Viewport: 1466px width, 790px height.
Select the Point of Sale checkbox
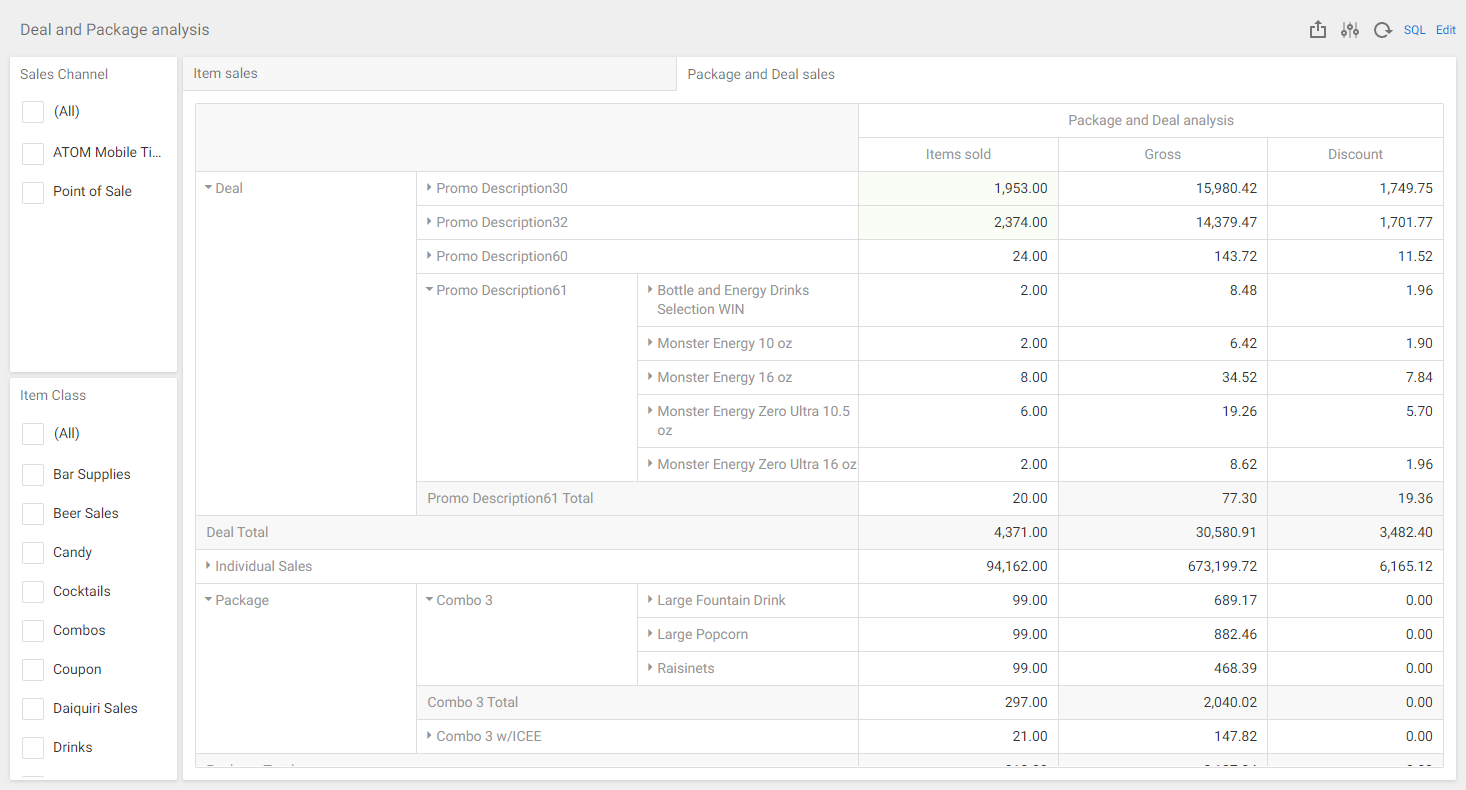click(x=32, y=191)
